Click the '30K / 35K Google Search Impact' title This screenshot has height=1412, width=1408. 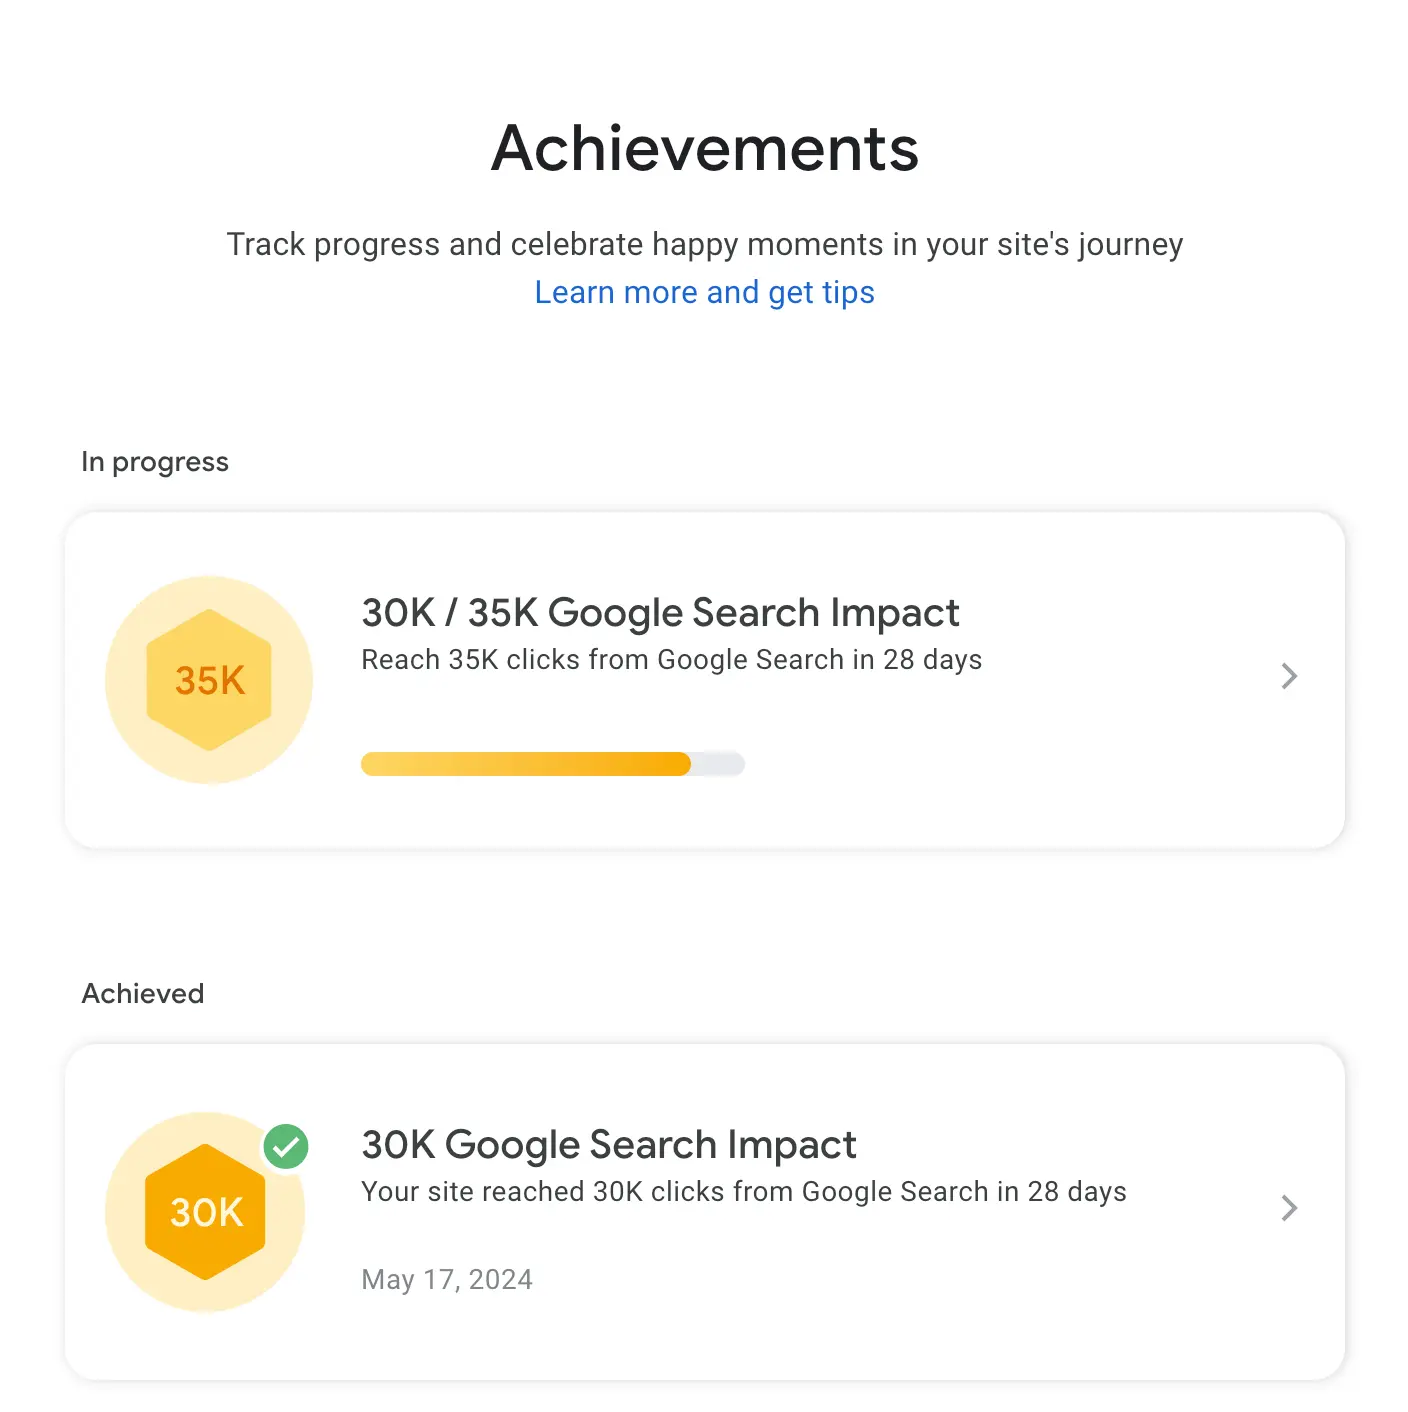click(x=660, y=613)
